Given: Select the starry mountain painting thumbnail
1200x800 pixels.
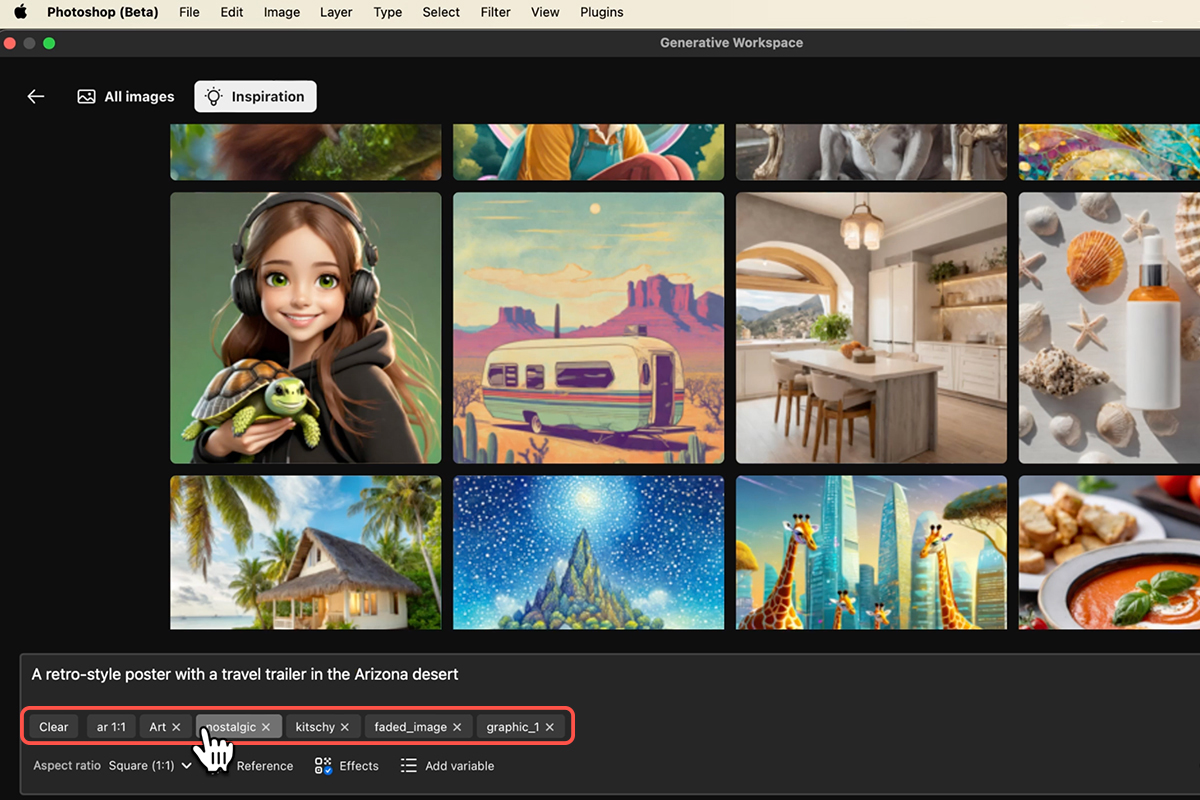Looking at the screenshot, I should pos(589,552).
